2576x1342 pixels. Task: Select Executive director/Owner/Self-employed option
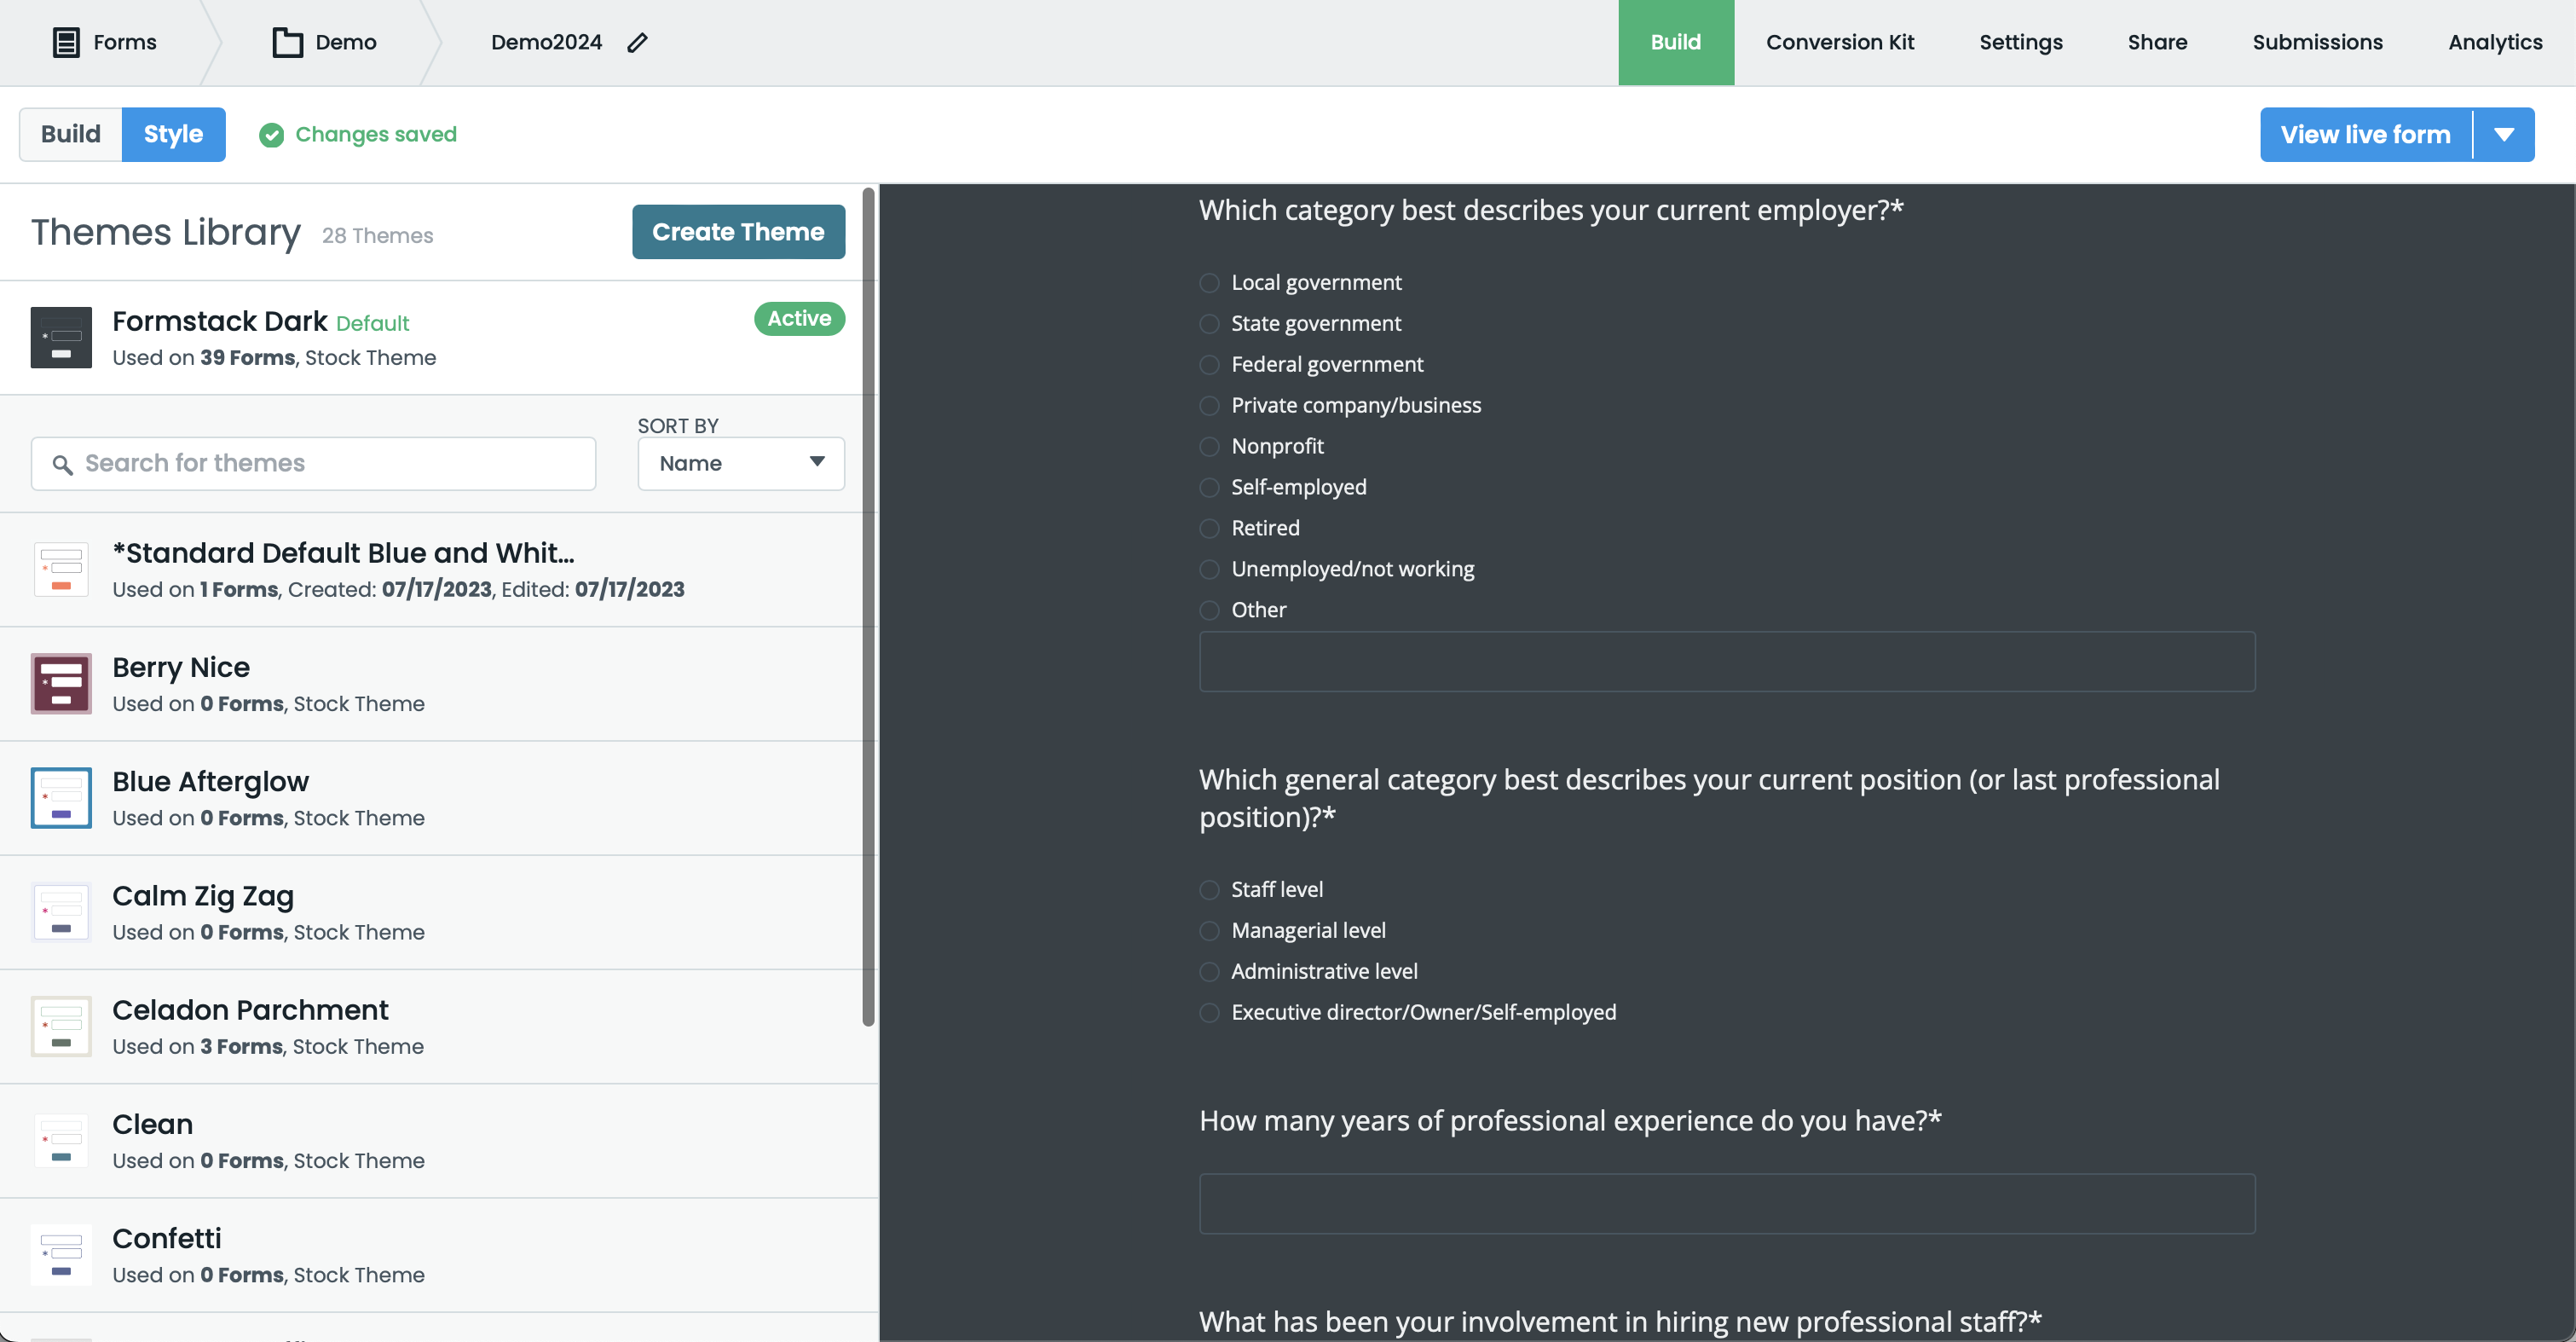tap(1209, 1013)
